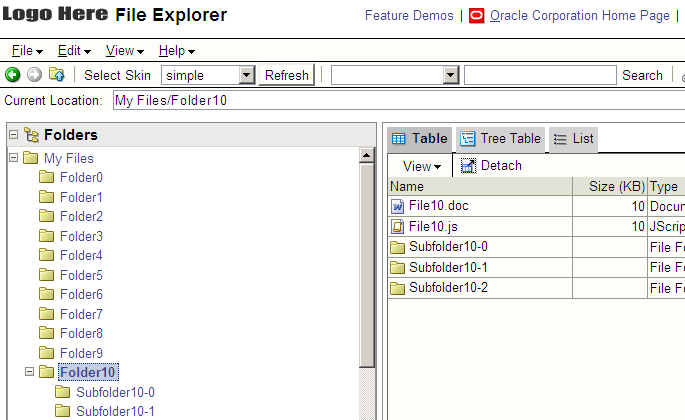Screen dimensions: 685x420
Task: Click the Folders panel tree icon
Action: pos(31,135)
